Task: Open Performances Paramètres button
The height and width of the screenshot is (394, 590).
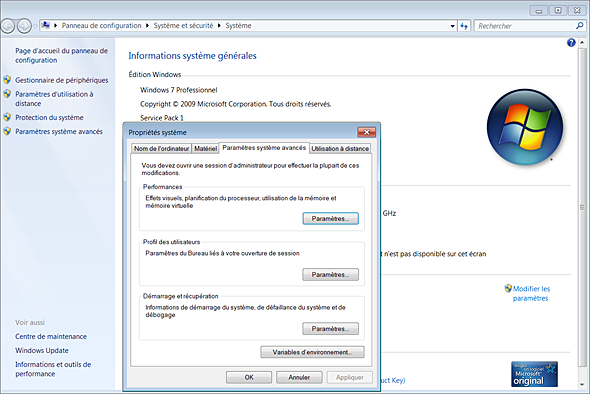Action: 330,219
